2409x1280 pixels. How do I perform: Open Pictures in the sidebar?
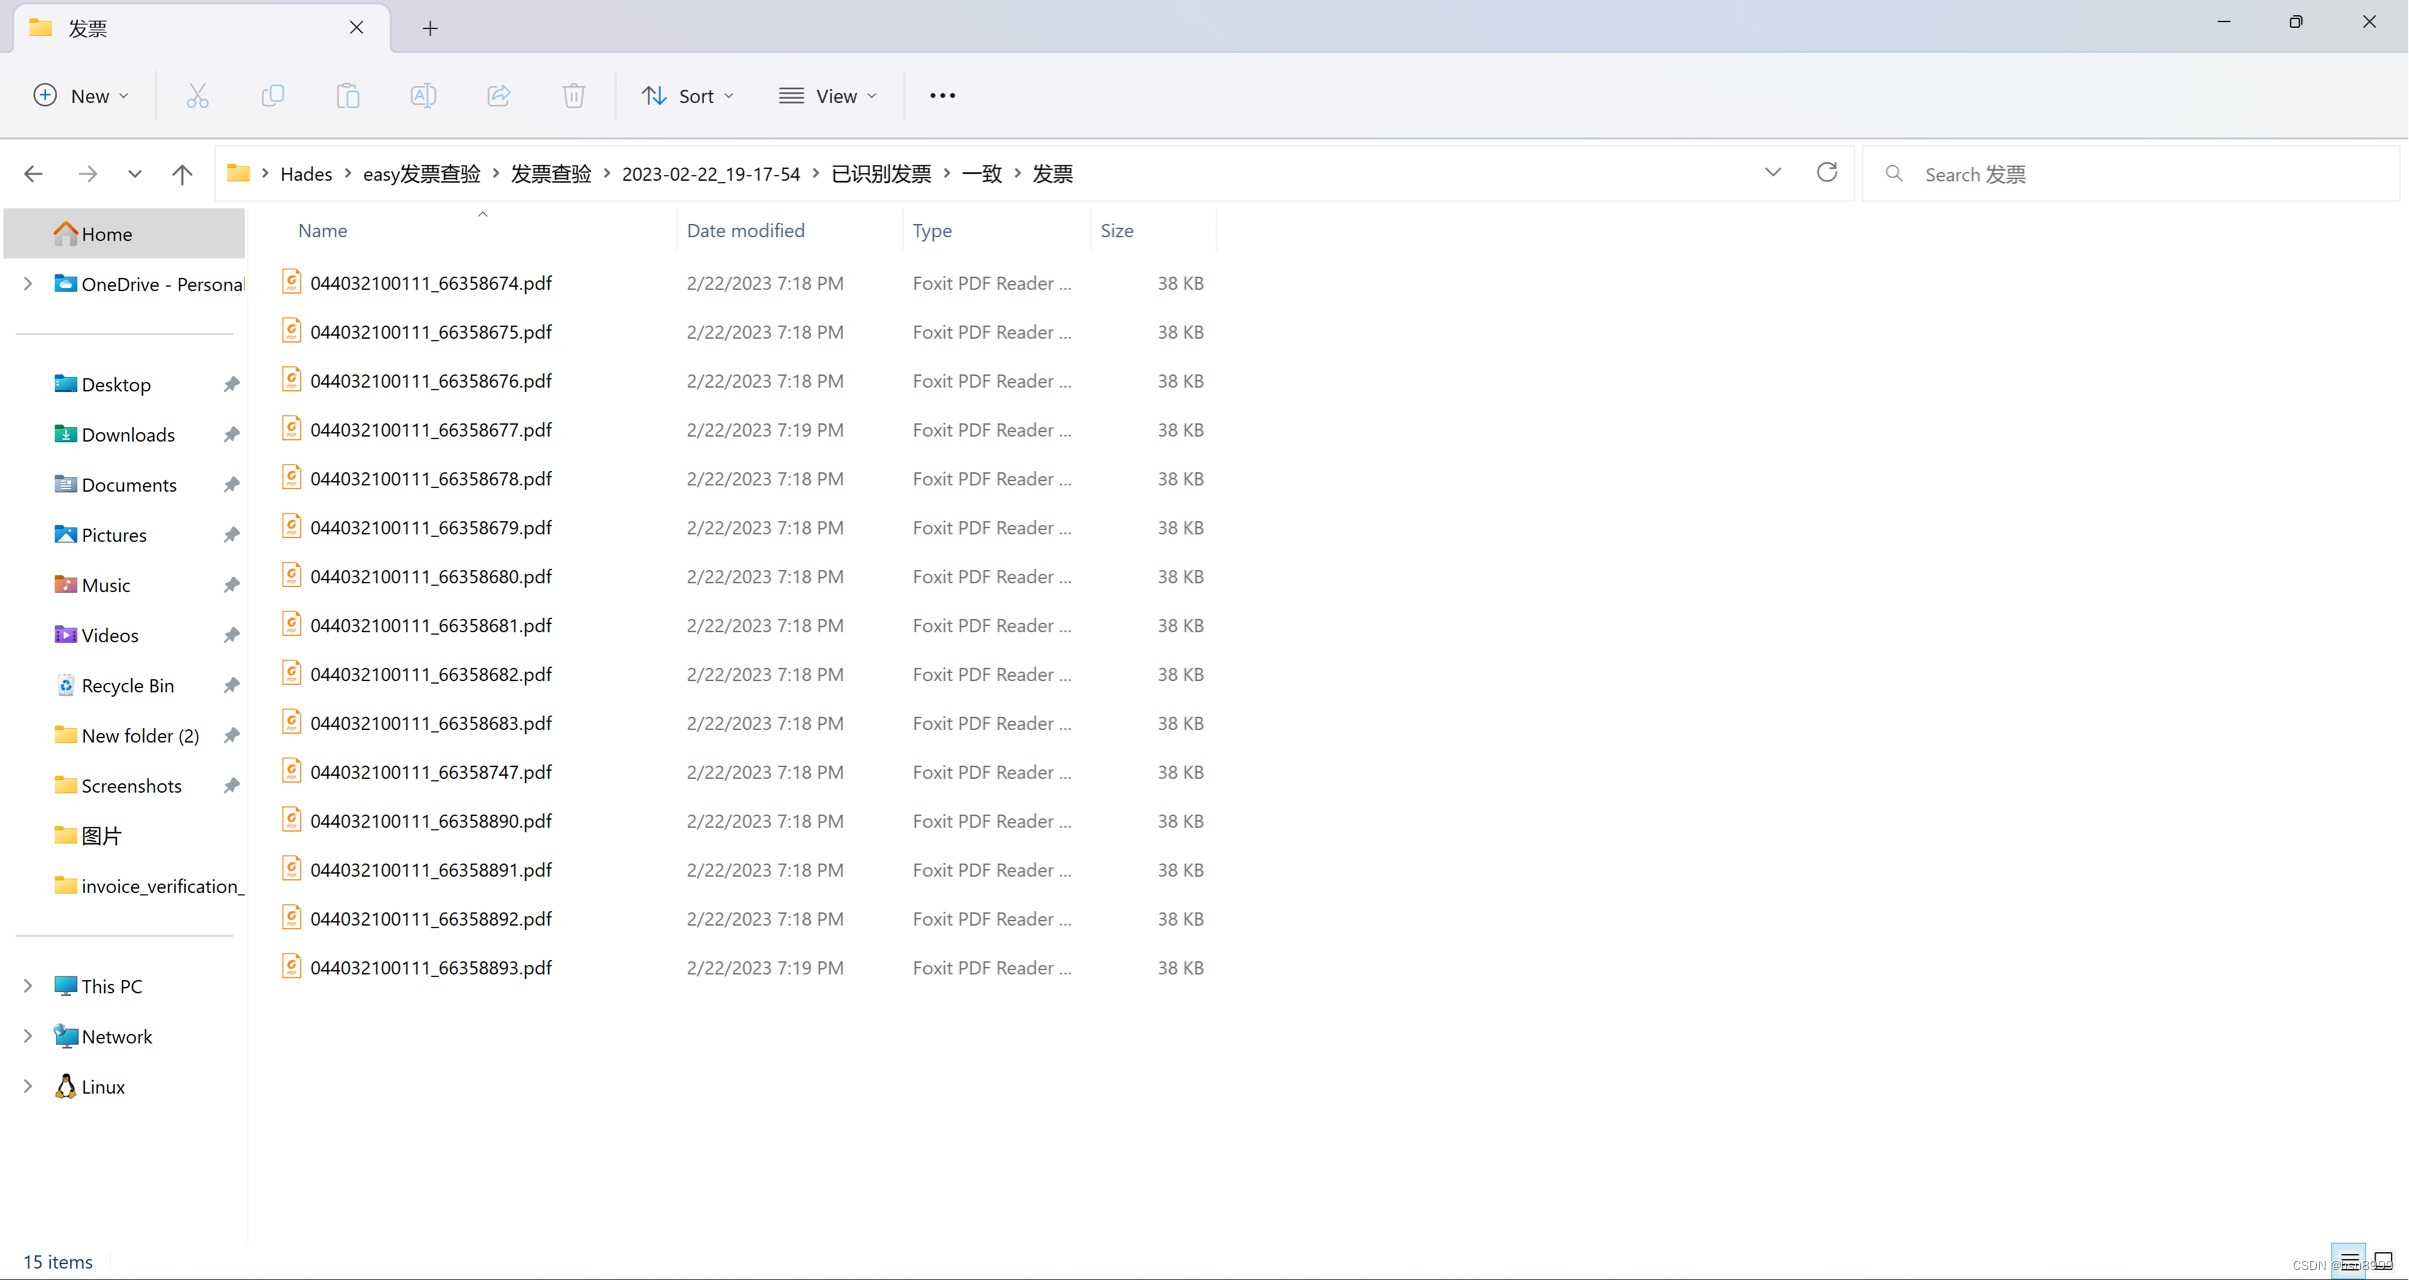click(113, 535)
